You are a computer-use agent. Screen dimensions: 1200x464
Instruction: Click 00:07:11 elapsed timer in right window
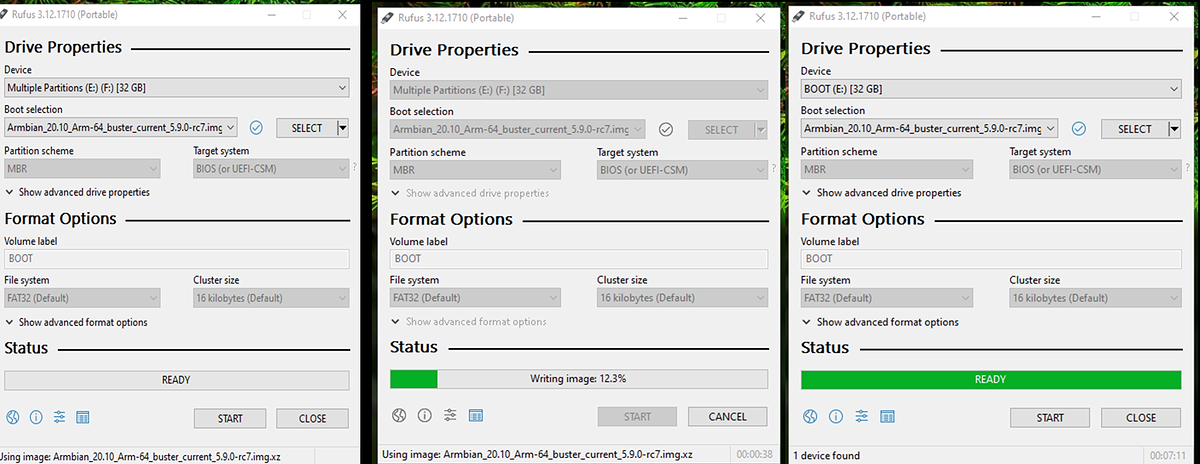click(1167, 456)
